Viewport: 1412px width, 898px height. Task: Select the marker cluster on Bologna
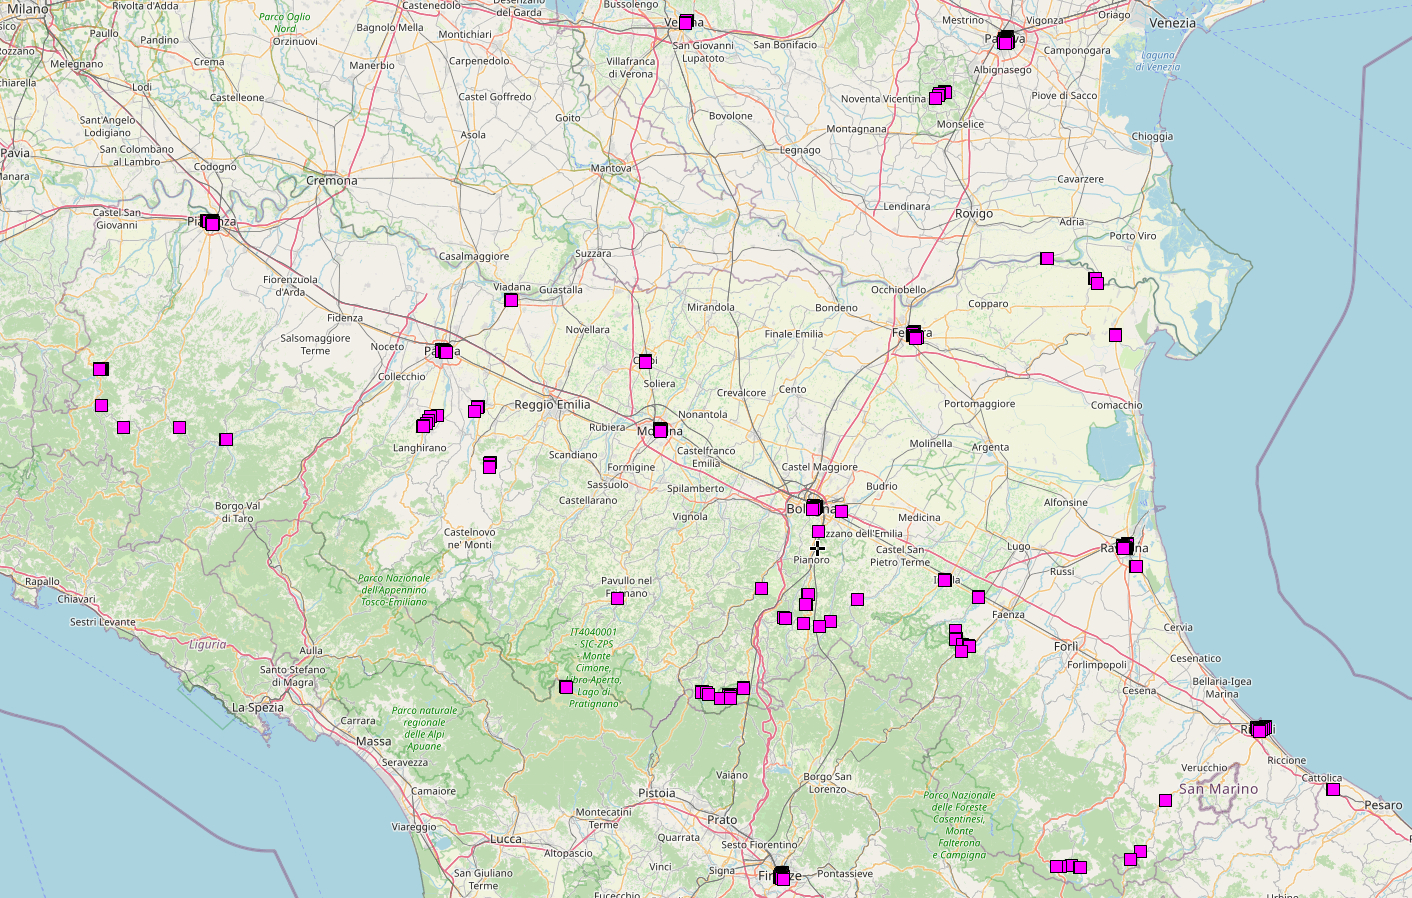(x=814, y=508)
